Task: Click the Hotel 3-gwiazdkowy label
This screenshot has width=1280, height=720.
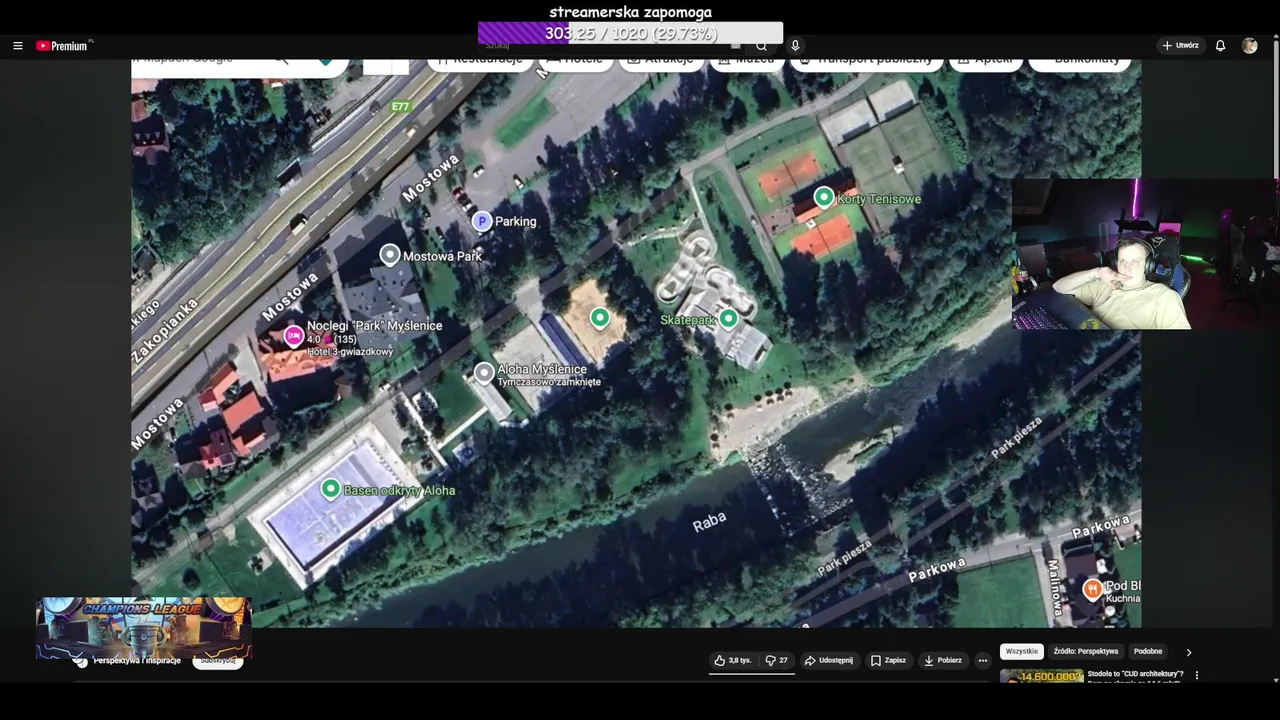Action: pos(350,352)
